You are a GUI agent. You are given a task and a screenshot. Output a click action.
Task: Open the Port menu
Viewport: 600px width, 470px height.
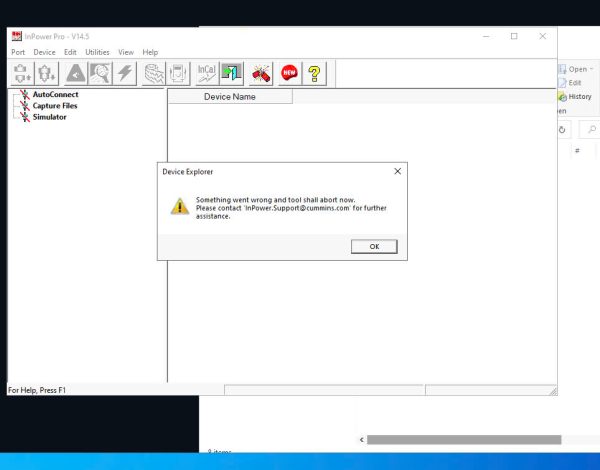pos(18,52)
